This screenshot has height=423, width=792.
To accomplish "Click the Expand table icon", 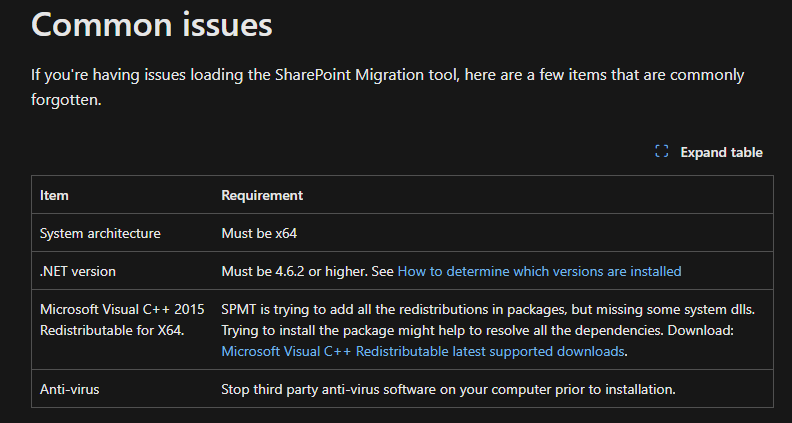I will pyautogui.click(x=661, y=152).
